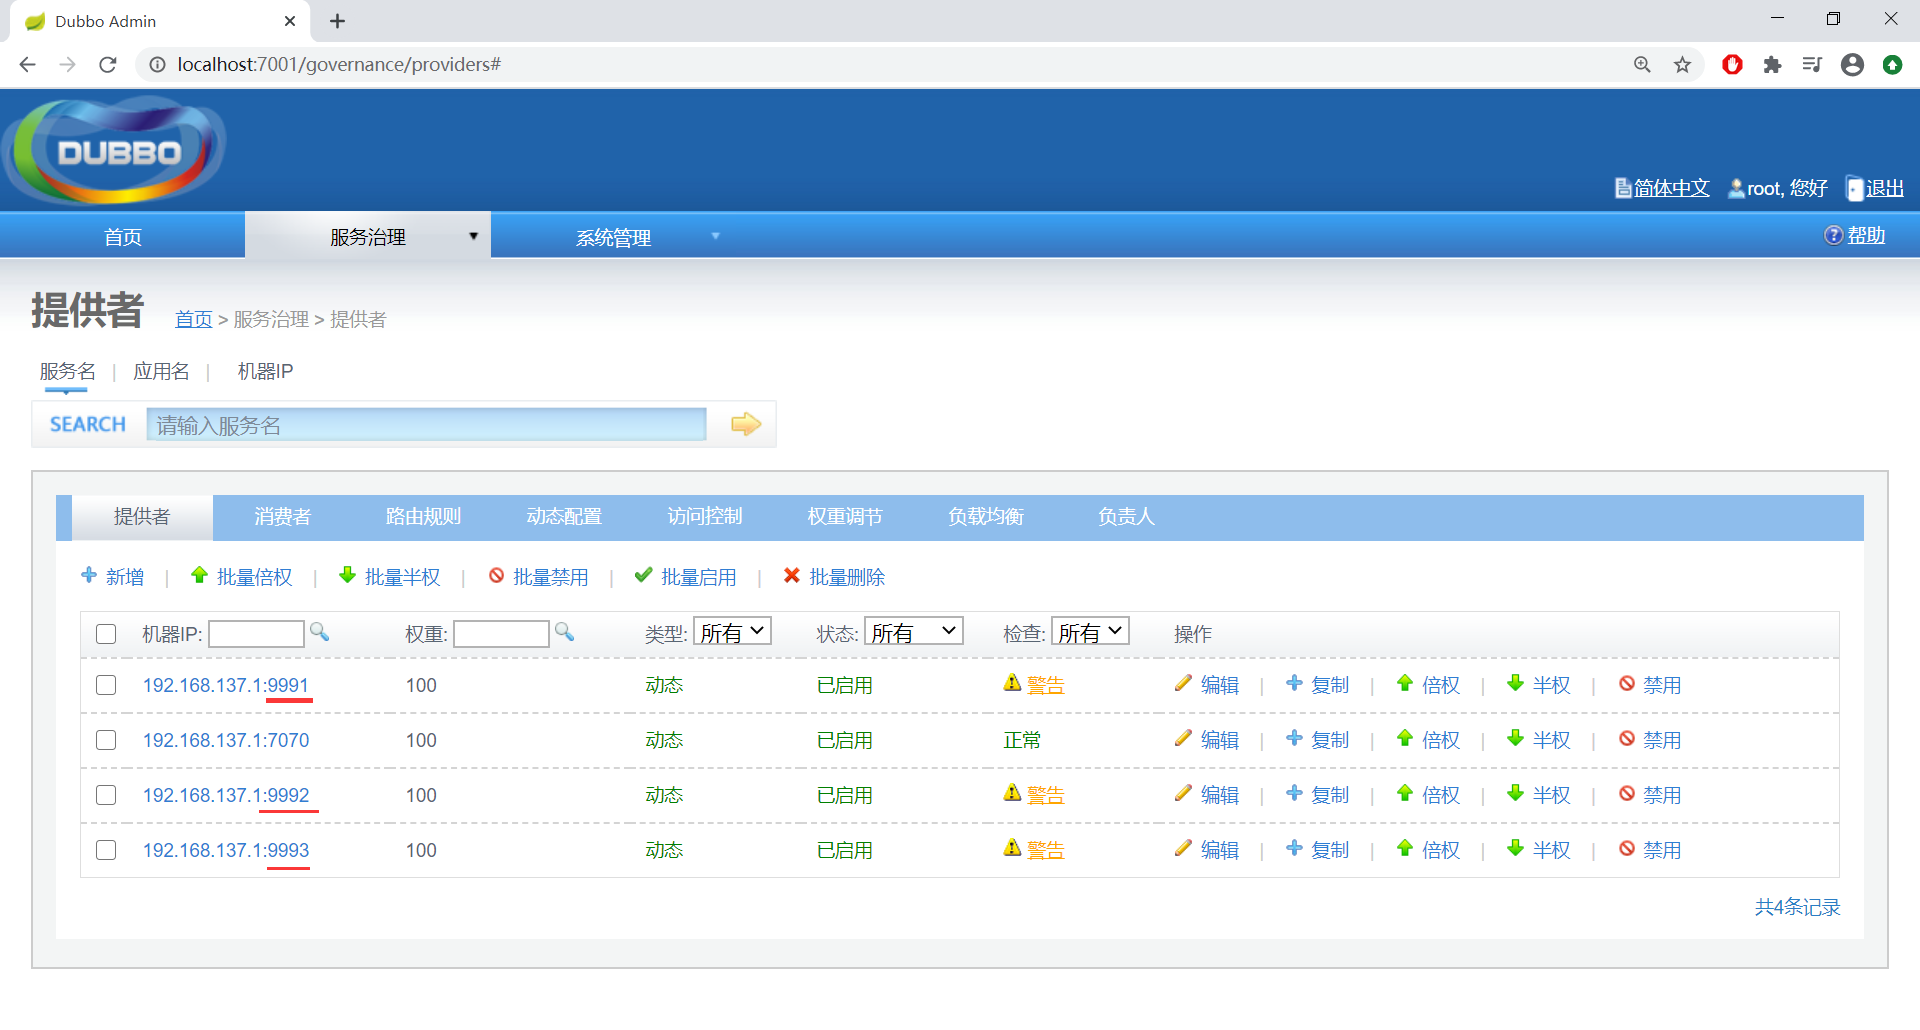Viewport: 1920px width, 1030px height.
Task: Click the magnifier icon next to 权重 filter
Action: [564, 631]
